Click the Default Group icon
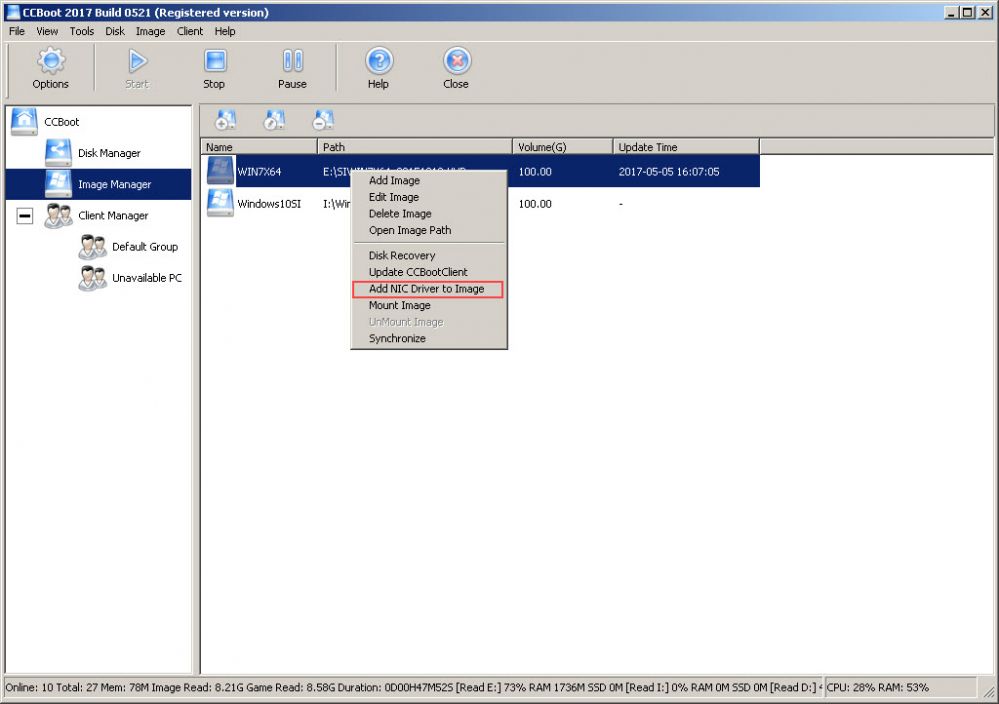999x704 pixels. [x=92, y=247]
